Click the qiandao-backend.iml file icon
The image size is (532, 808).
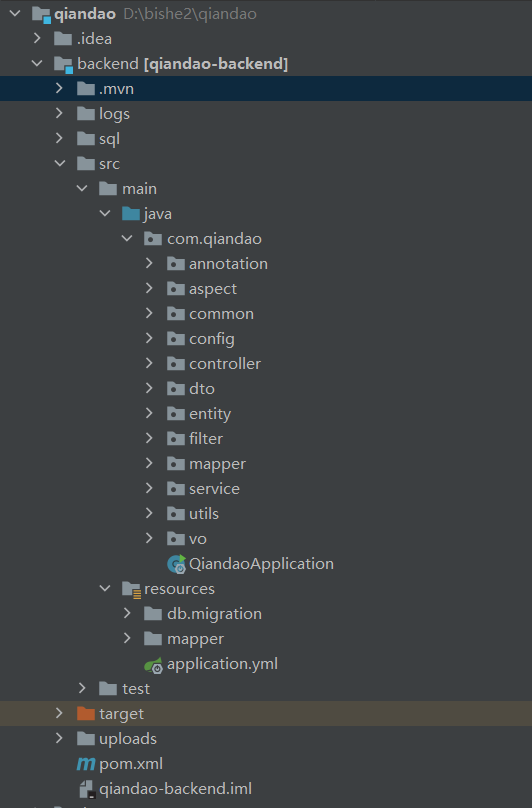coord(86,789)
